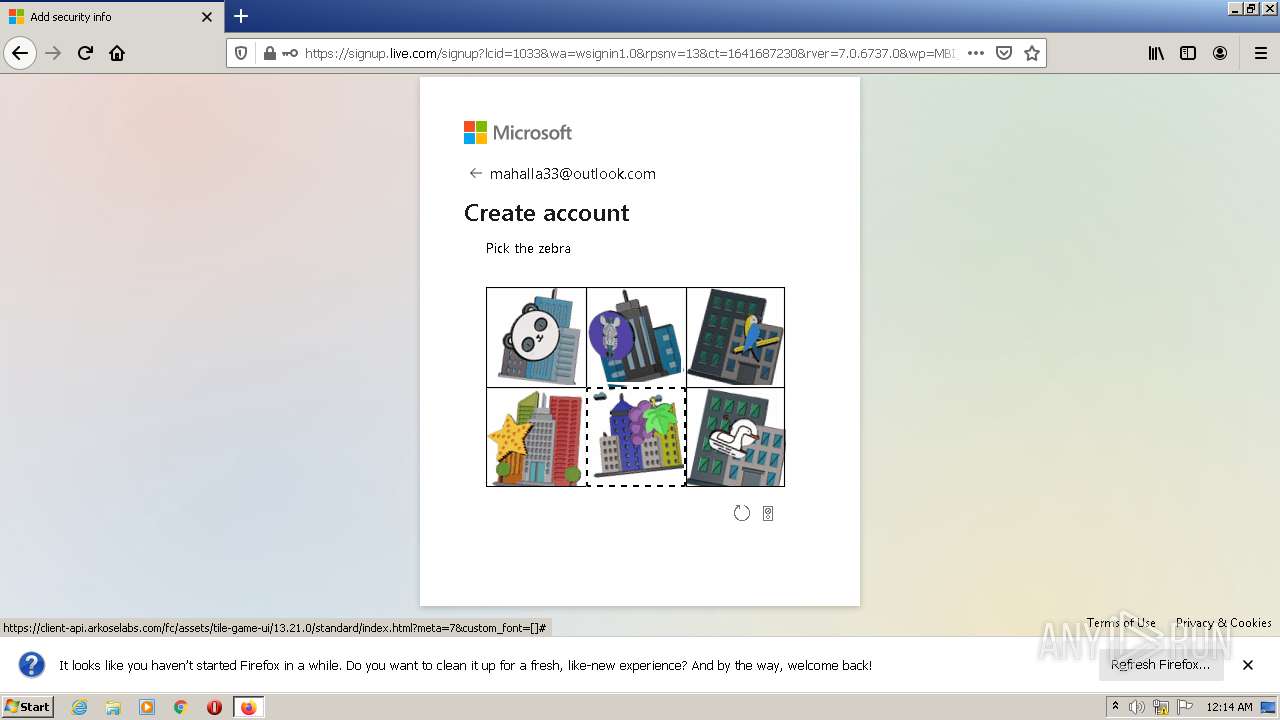This screenshot has width=1280, height=720.
Task: Click the Refresh Firefox button
Action: pos(1160,664)
